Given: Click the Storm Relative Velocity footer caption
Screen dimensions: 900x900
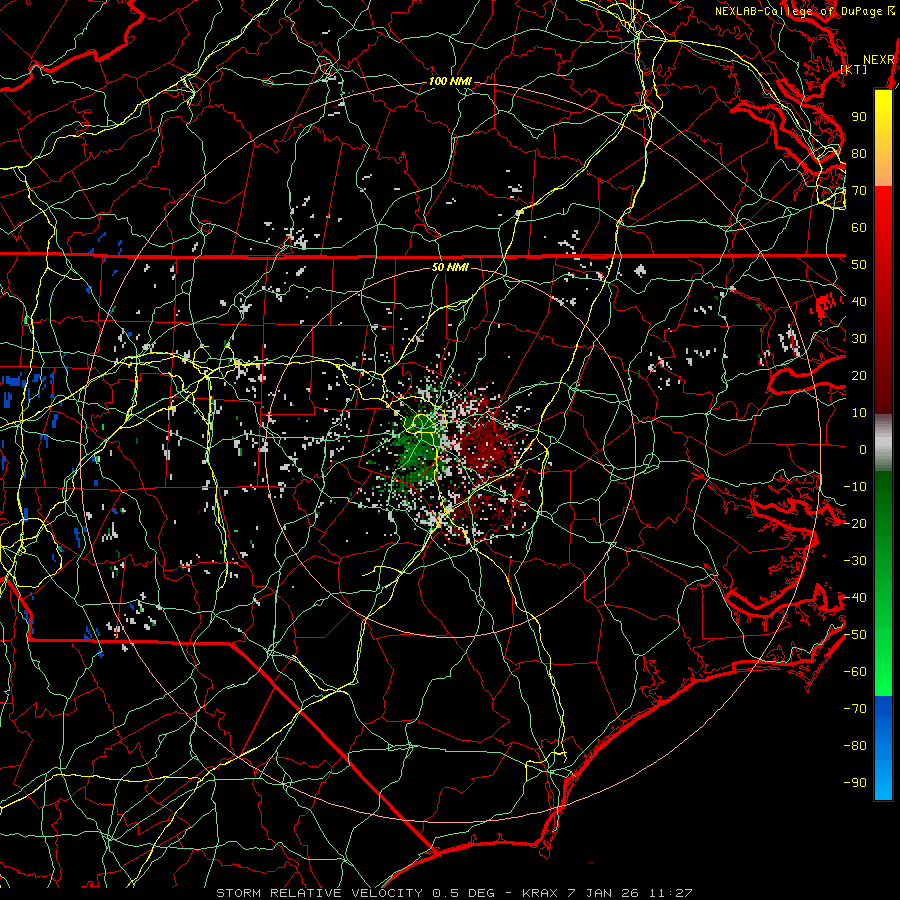Looking at the screenshot, I should pyautogui.click(x=454, y=893).
